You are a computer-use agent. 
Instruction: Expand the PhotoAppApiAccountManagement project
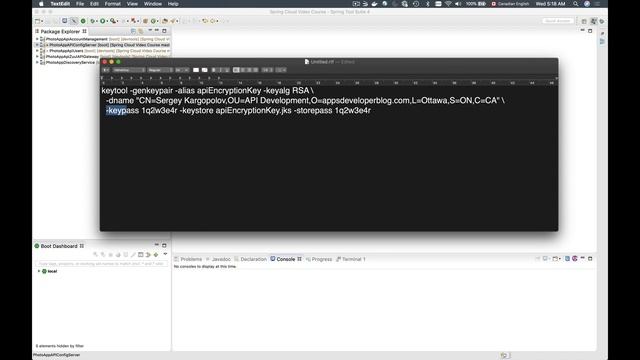[x=37, y=39]
